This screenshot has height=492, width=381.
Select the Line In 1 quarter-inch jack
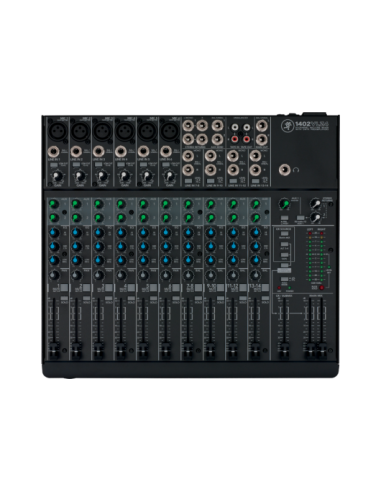pyautogui.click(x=53, y=152)
